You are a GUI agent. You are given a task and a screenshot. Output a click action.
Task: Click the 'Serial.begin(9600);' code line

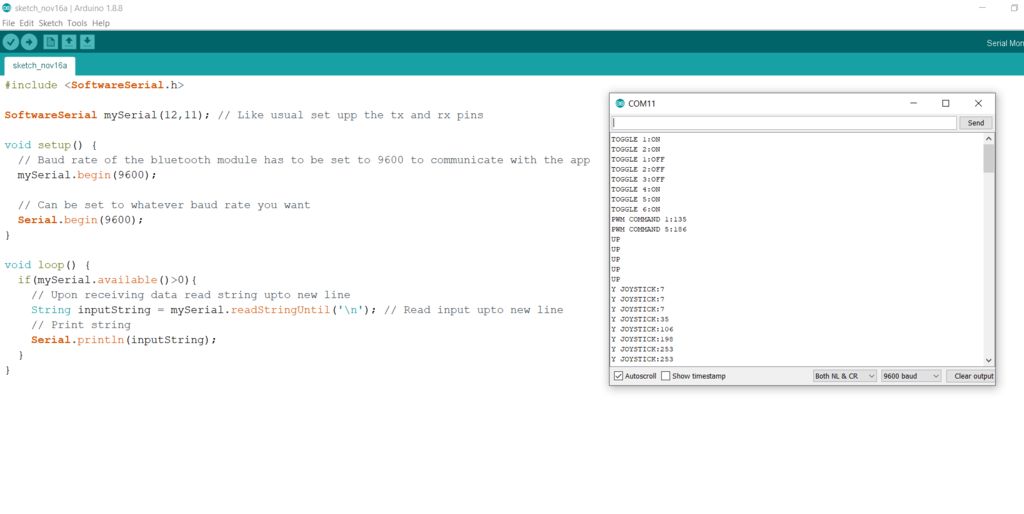point(80,220)
